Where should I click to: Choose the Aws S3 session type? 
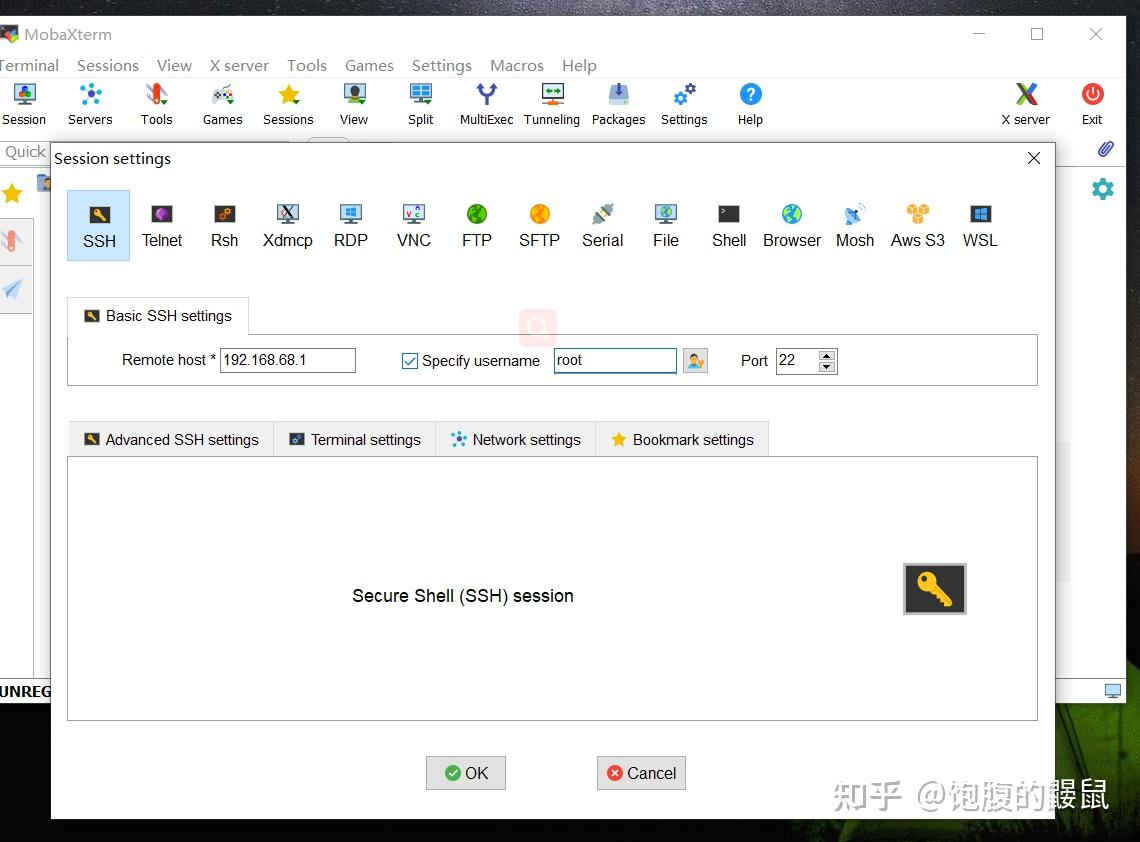(918, 225)
